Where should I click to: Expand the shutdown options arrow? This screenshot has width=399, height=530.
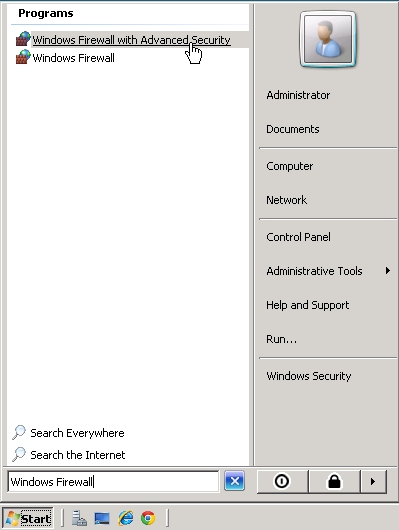(x=373, y=481)
